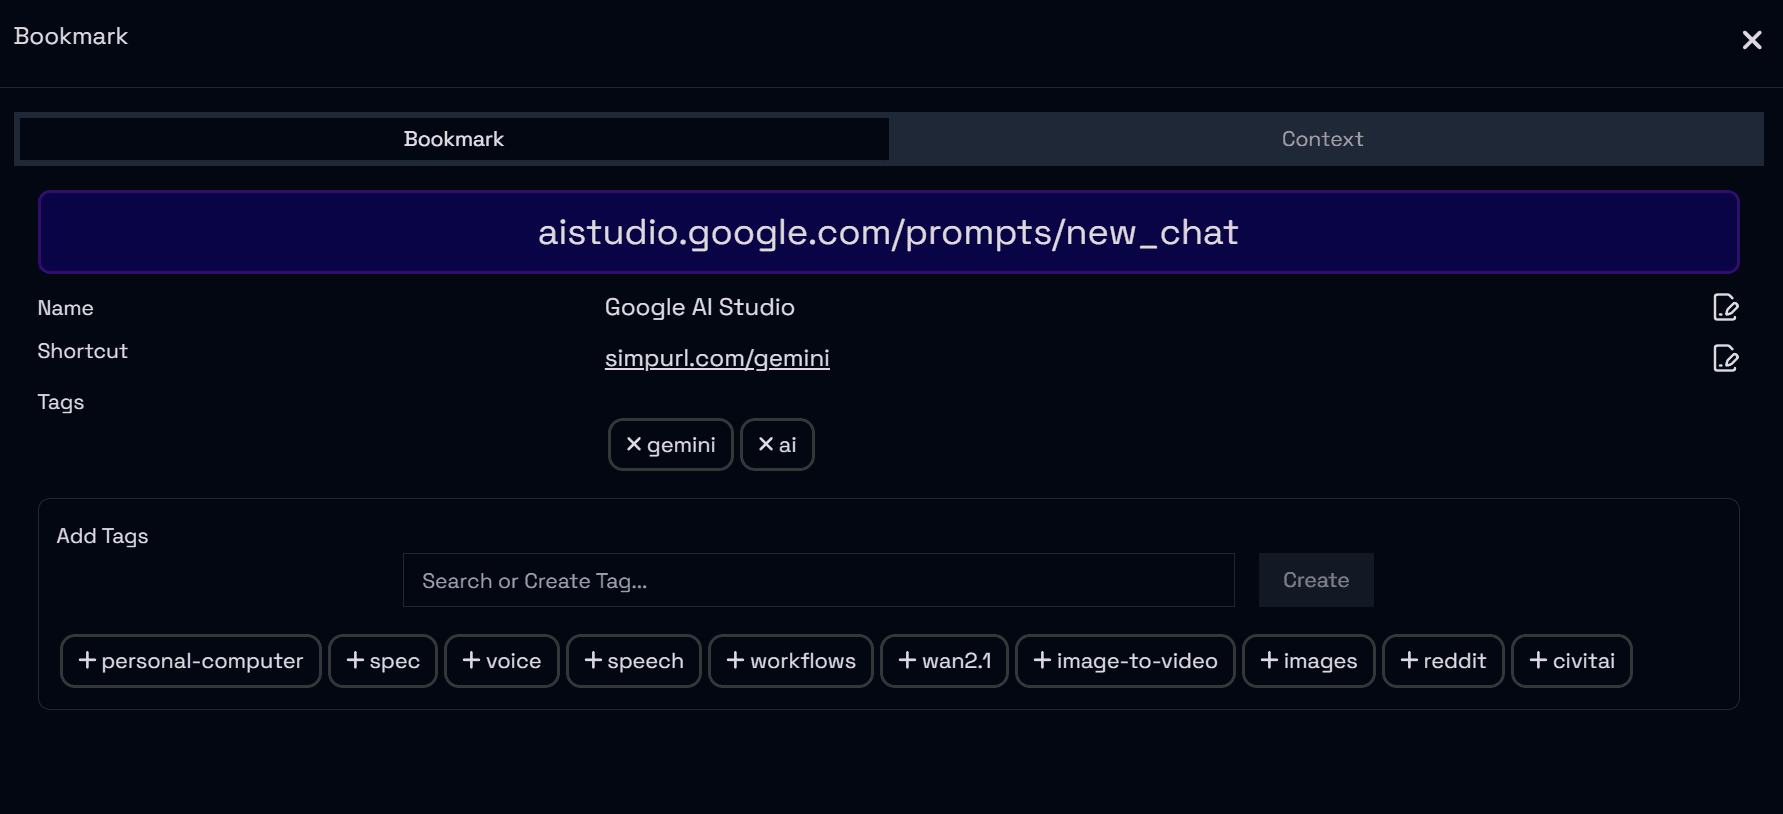Click the Shortcut field label
Screen dimensions: 1783x814
coord(83,351)
